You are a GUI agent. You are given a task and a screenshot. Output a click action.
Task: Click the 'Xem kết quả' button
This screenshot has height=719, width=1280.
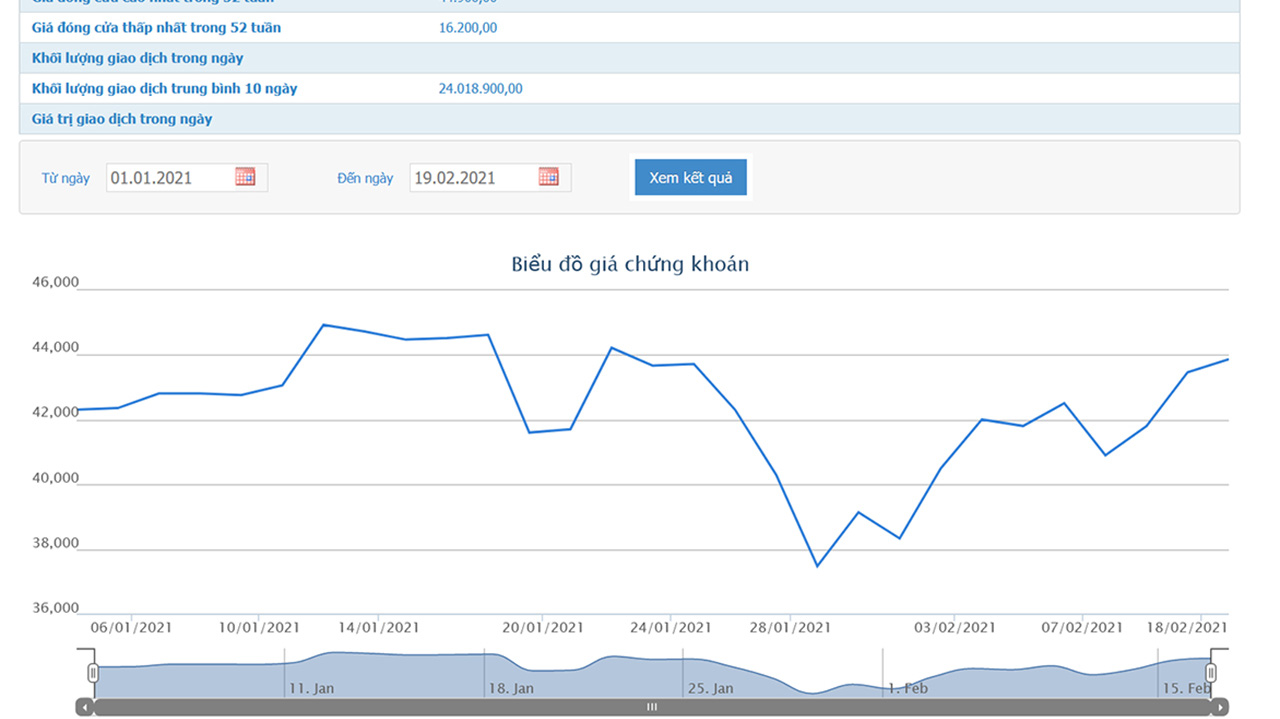[x=690, y=178]
